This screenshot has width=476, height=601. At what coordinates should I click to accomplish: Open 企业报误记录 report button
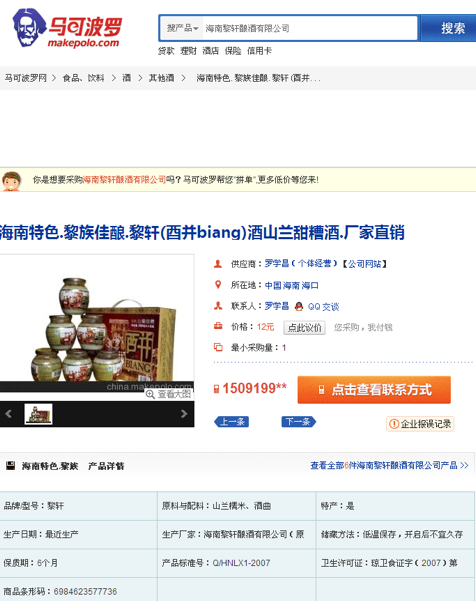click(x=420, y=424)
